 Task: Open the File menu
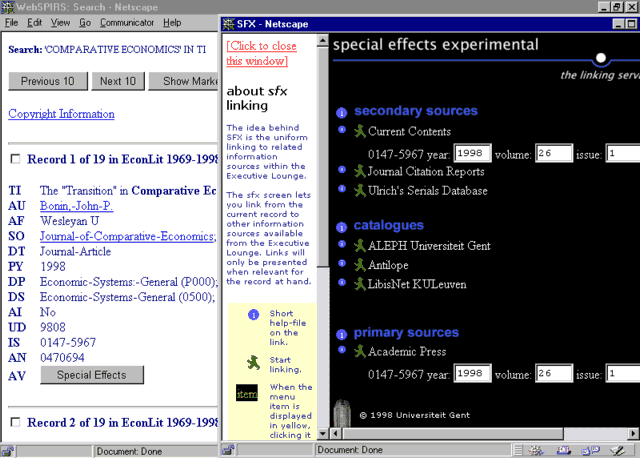(x=11, y=22)
